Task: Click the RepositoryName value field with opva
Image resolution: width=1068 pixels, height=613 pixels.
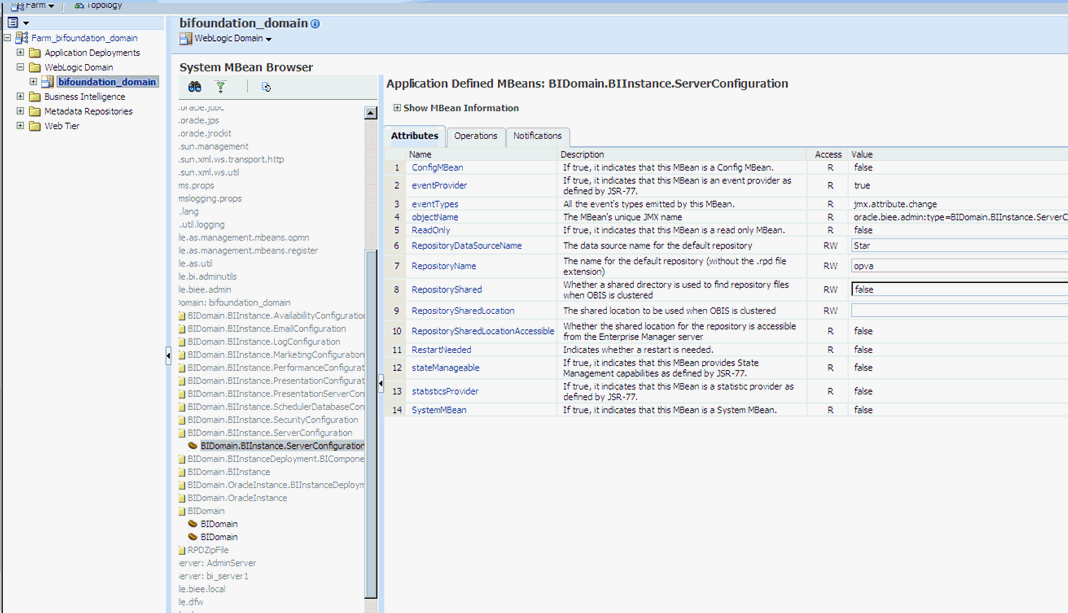Action: coord(959,266)
